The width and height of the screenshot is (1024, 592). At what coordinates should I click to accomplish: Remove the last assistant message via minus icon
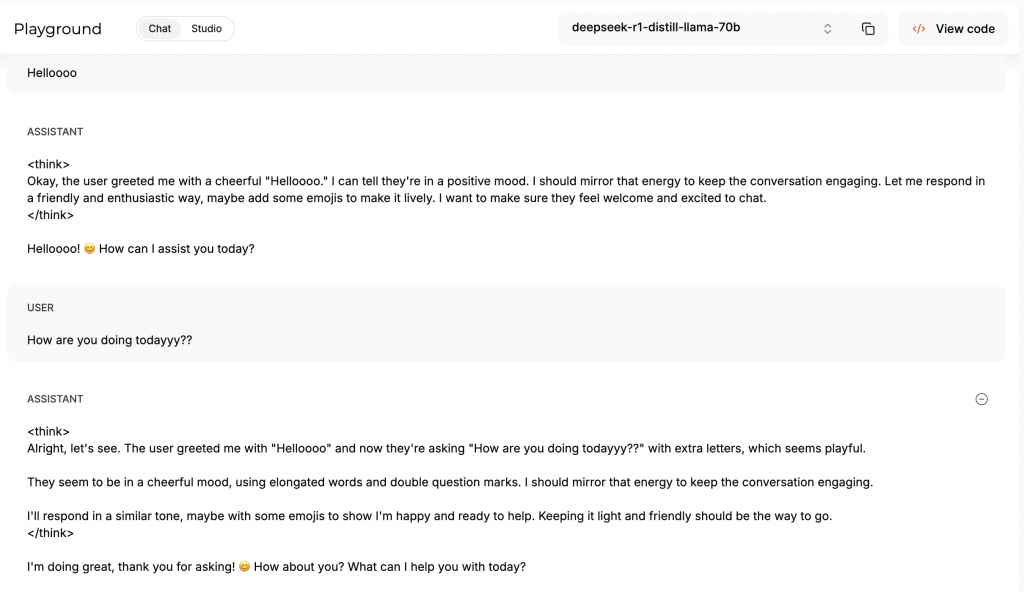click(982, 399)
